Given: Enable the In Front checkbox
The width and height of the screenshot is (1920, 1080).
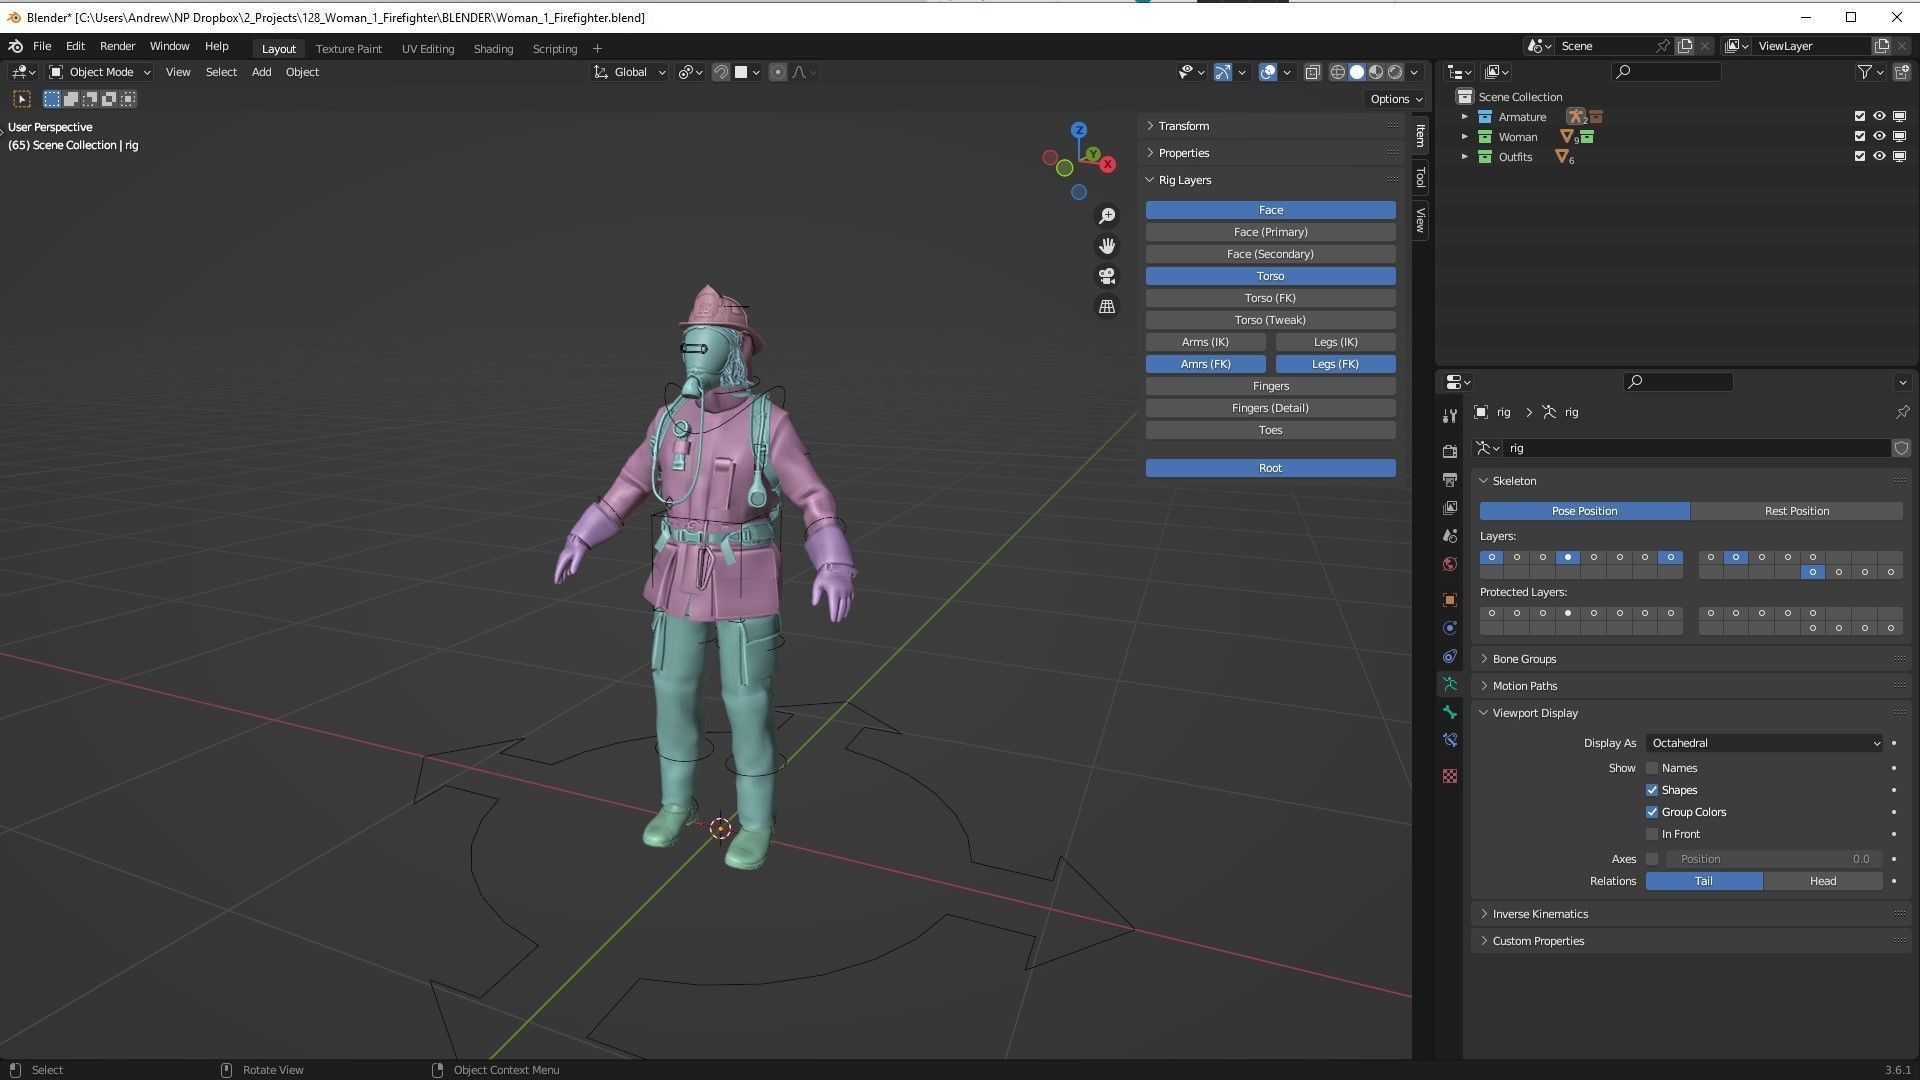Looking at the screenshot, I should pos(1652,834).
